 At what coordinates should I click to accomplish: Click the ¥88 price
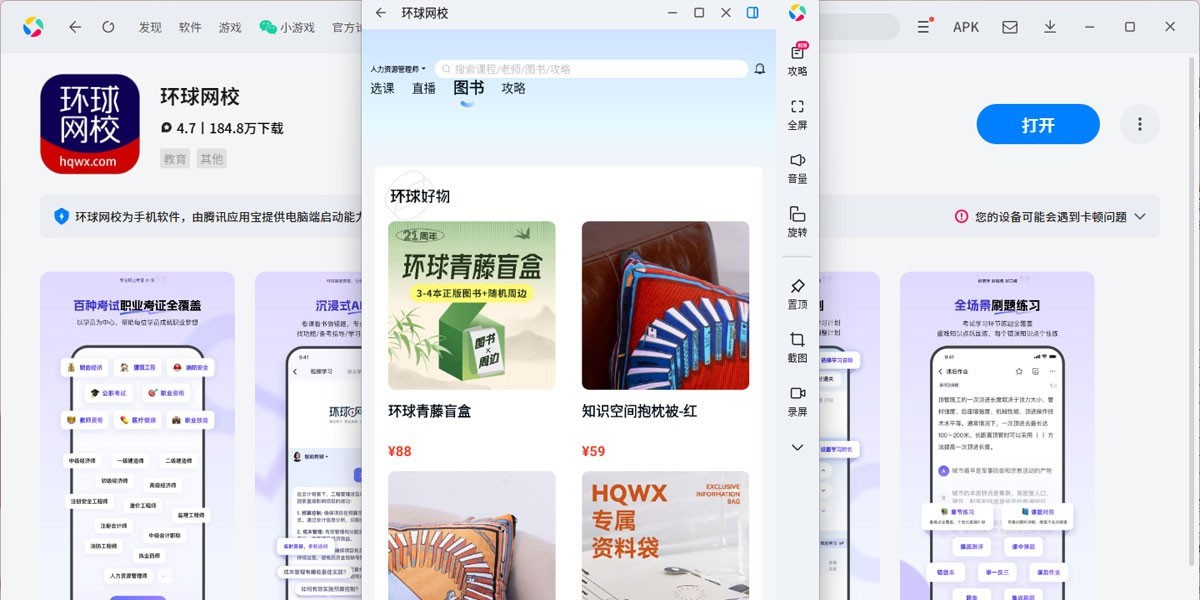tap(400, 451)
